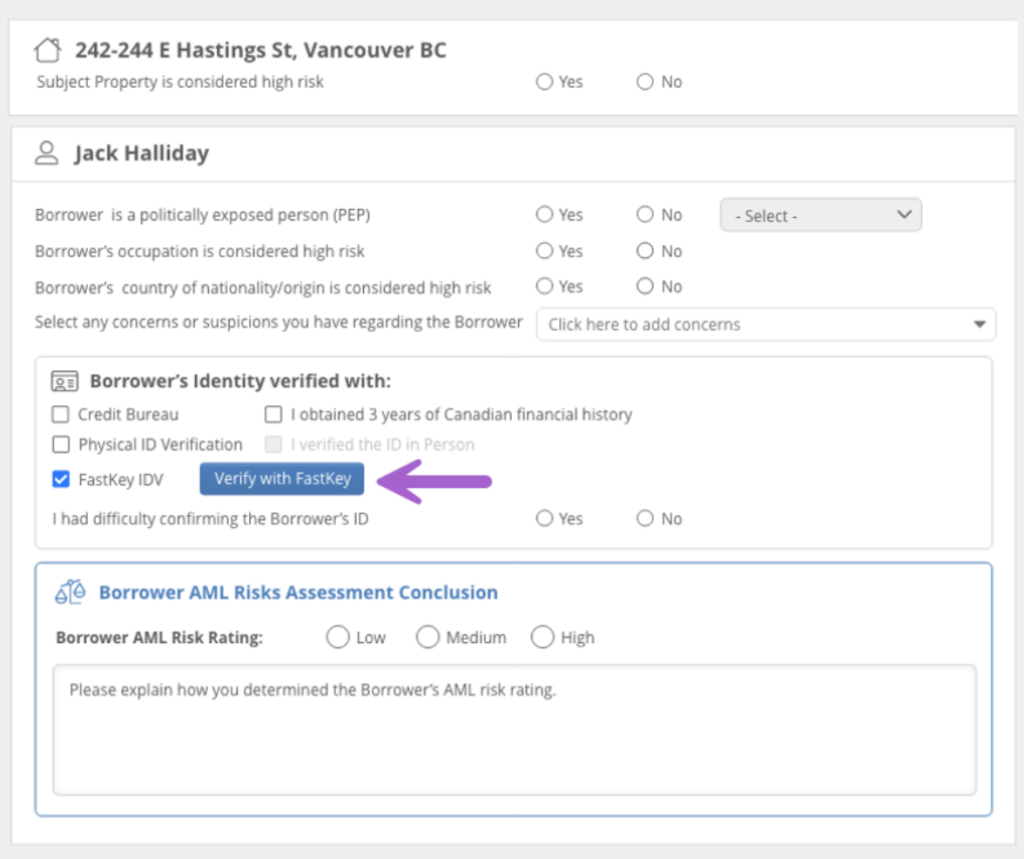Click the scales icon beside AML Risks Assessment
The width and height of the screenshot is (1024, 859).
pos(70,592)
